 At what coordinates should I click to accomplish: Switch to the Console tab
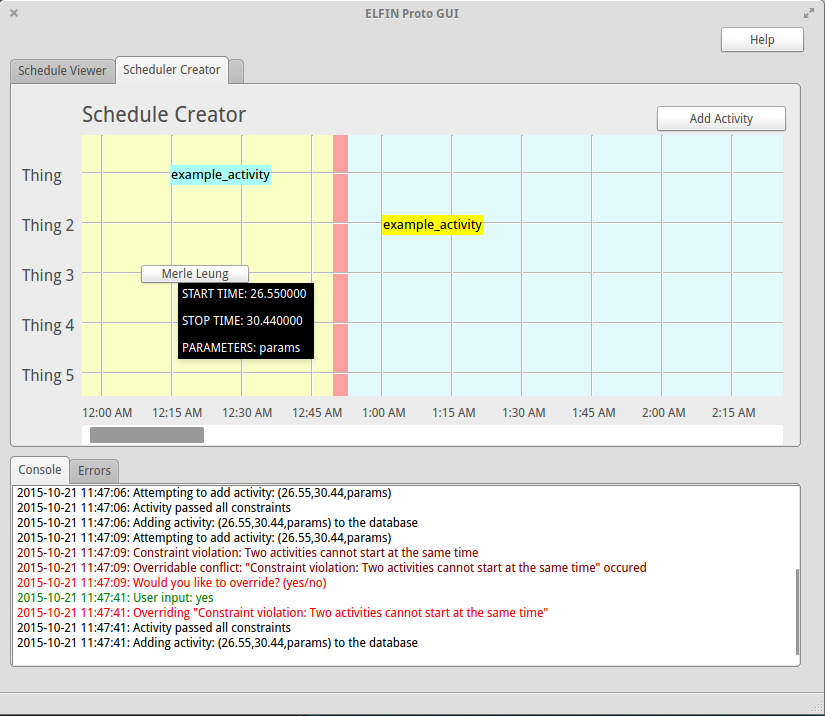[x=40, y=470]
